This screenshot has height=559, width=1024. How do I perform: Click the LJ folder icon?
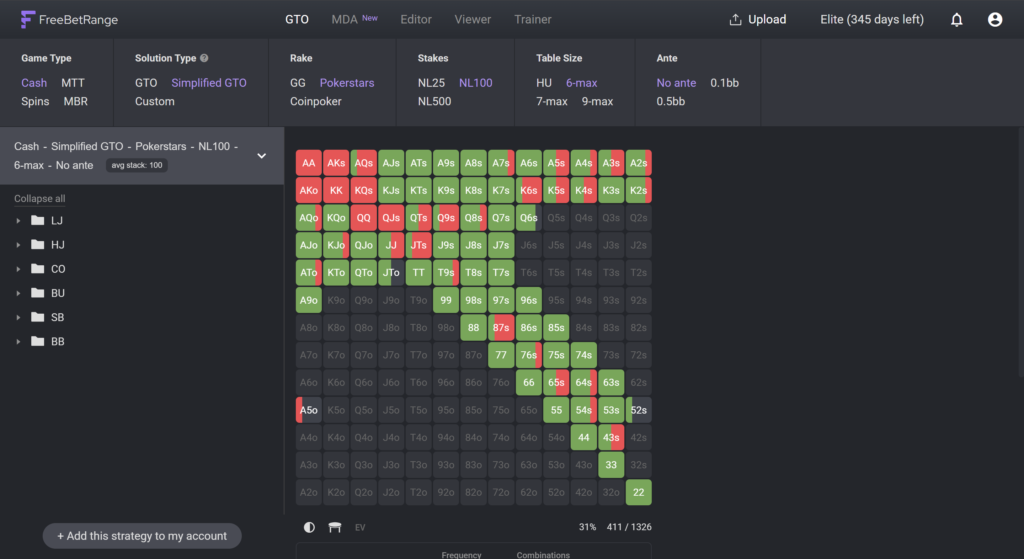[38, 221]
